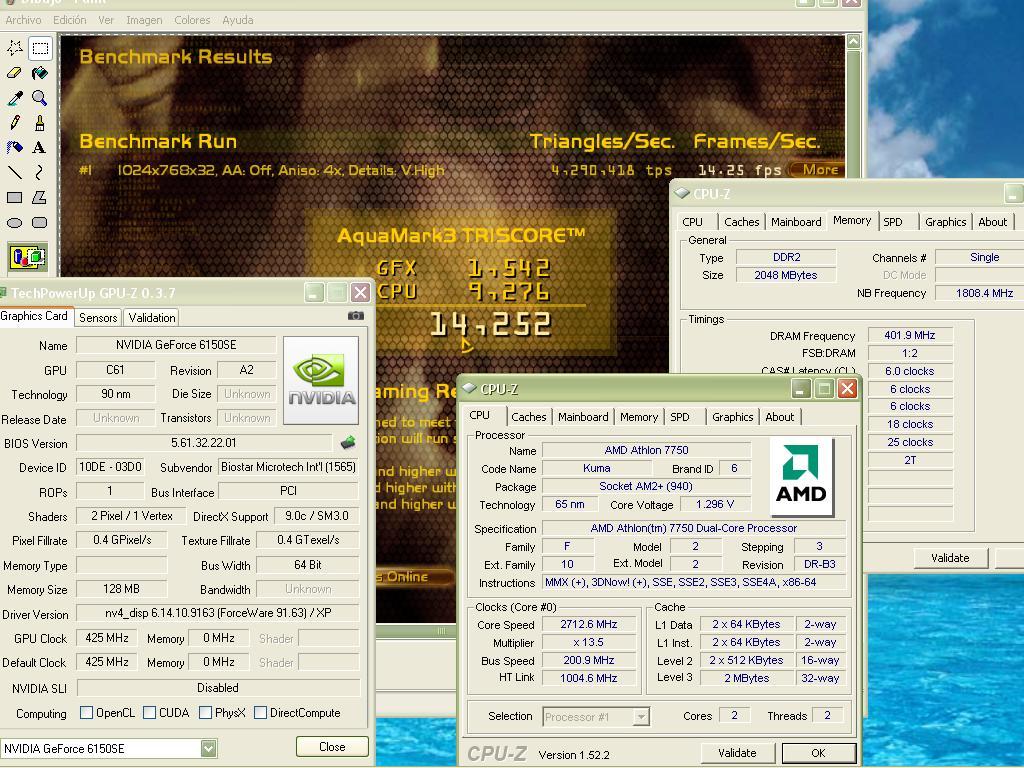Viewport: 1024px width, 768px height.
Task: Select the Airbrush tool in Paint
Action: coord(15,148)
